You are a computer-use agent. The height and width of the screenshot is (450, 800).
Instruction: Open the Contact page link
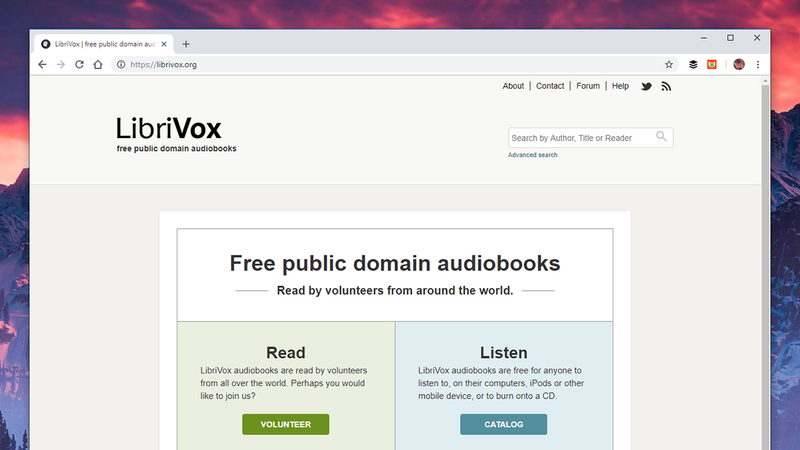[x=550, y=86]
